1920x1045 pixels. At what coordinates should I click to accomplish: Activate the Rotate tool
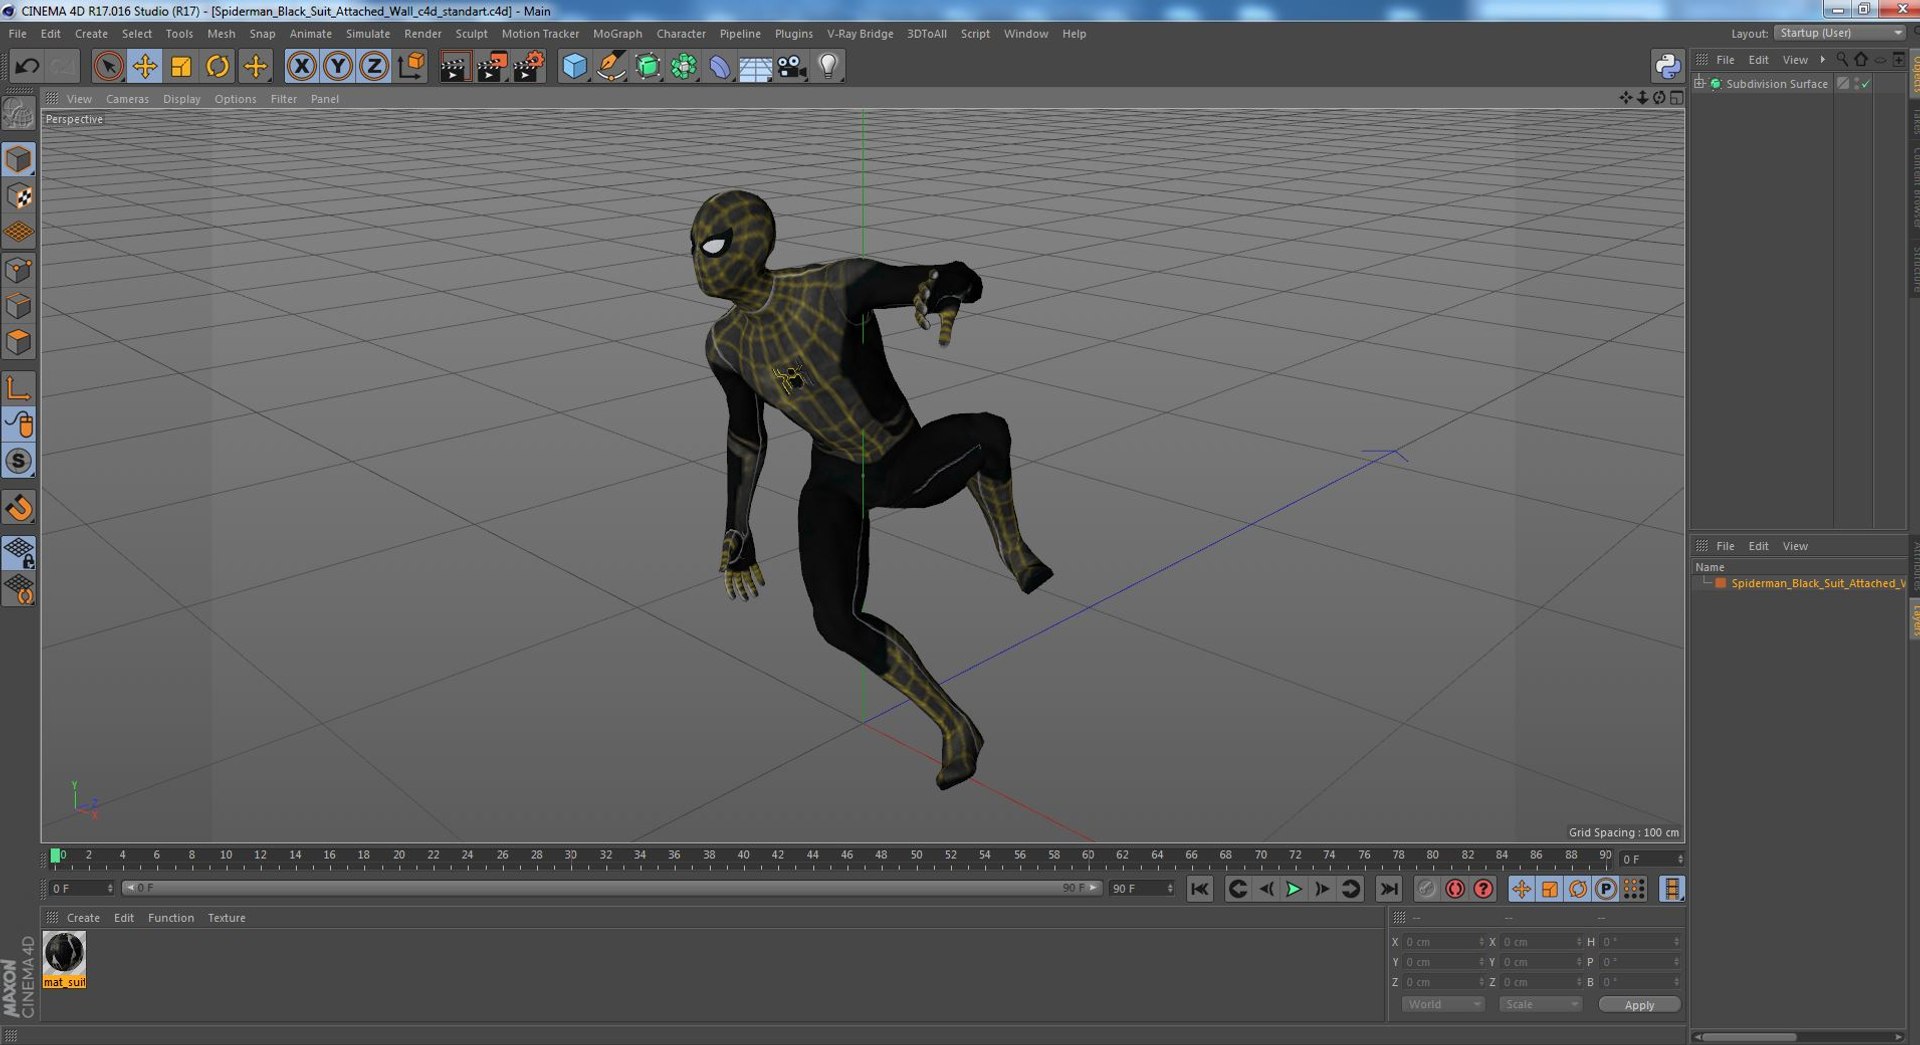coord(217,67)
